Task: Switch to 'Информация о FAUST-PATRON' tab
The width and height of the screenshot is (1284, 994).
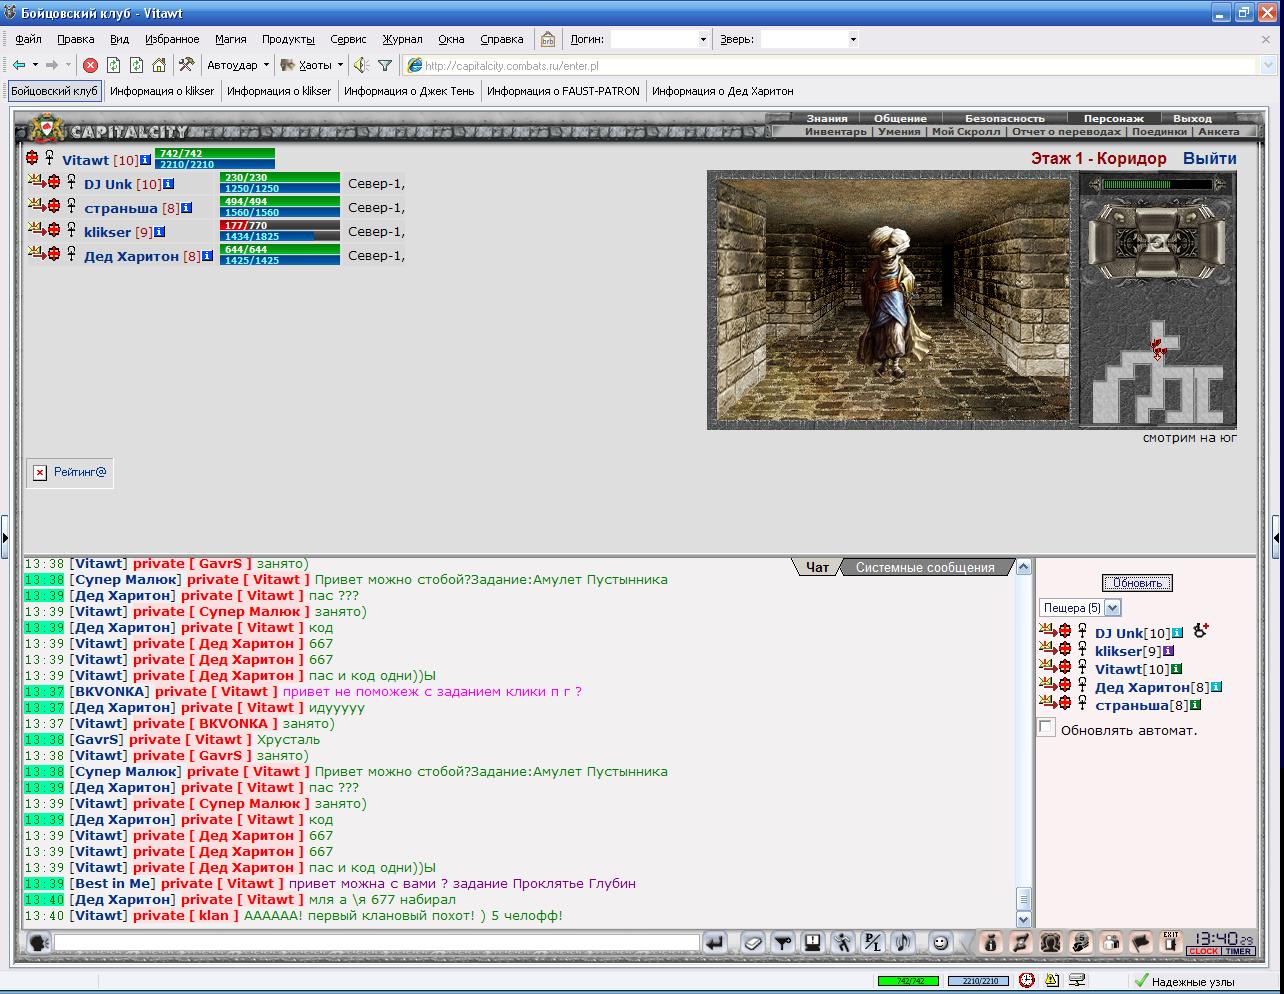Action: pyautogui.click(x=563, y=91)
